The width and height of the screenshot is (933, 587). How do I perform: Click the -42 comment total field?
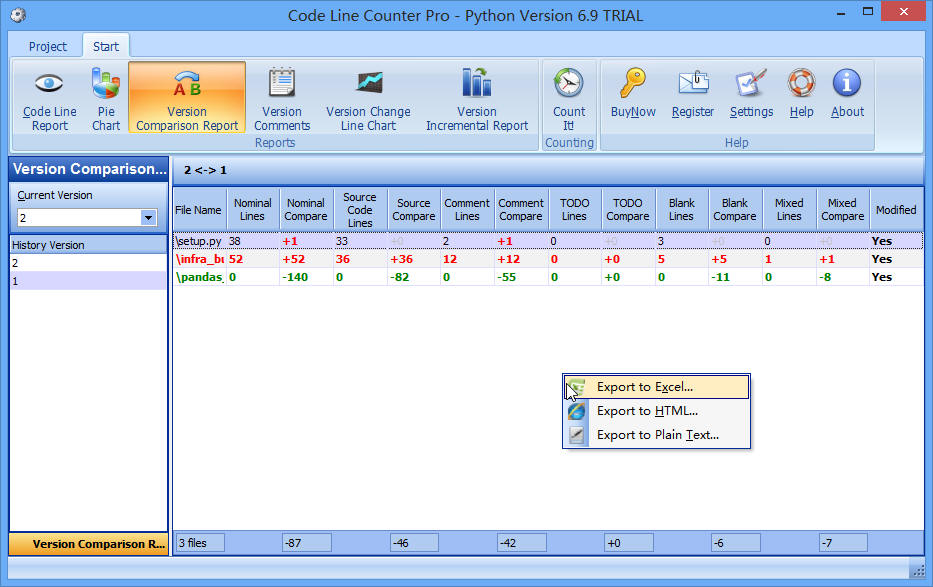pyautogui.click(x=521, y=543)
